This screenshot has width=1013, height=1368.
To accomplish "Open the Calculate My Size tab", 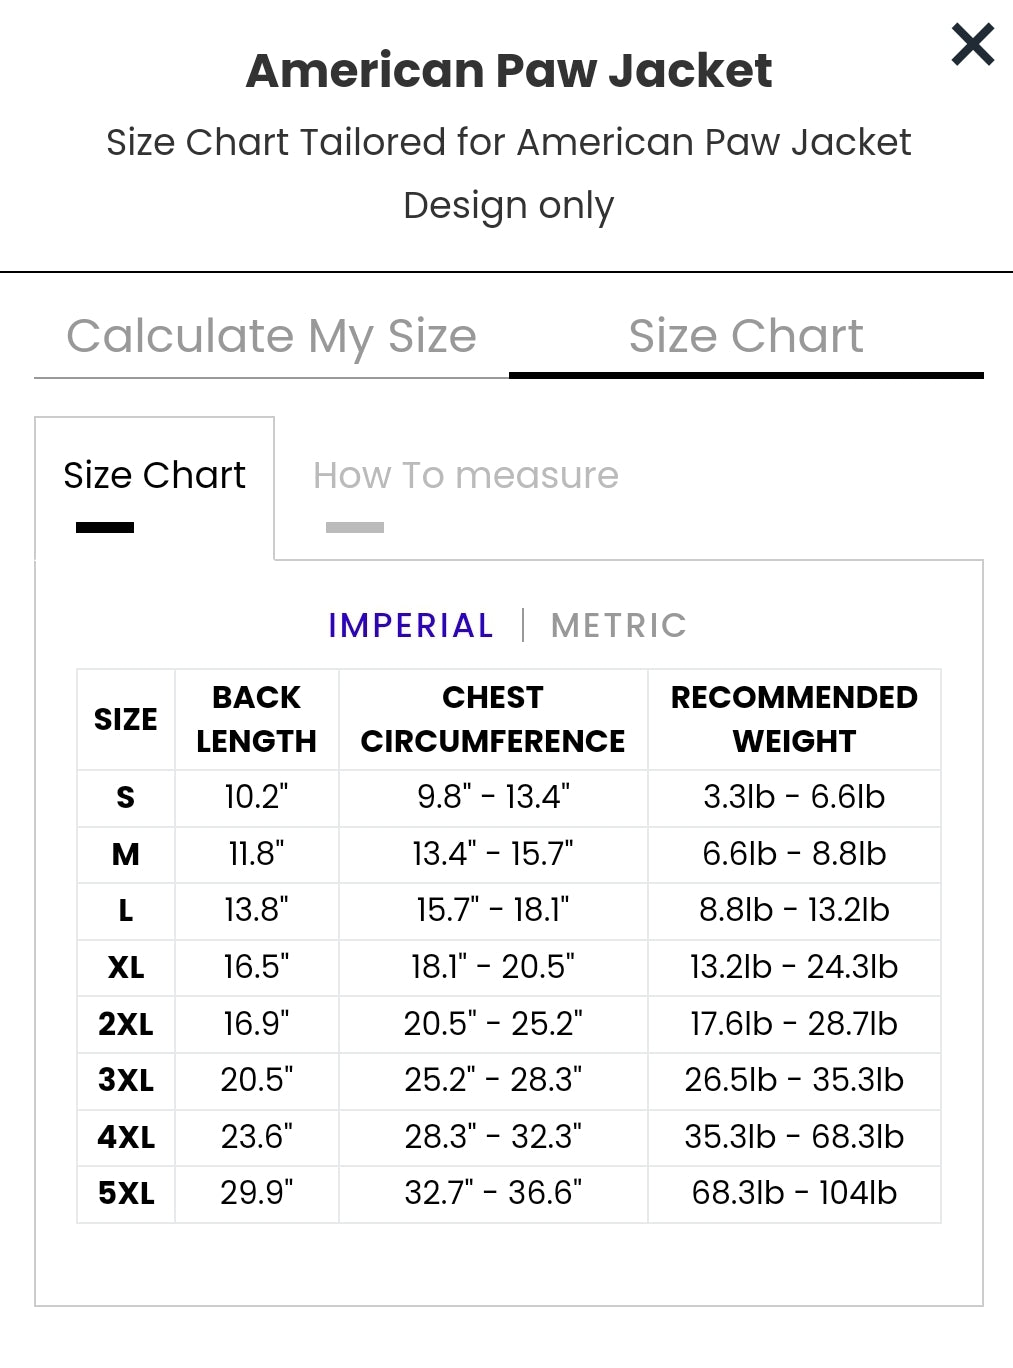I will tap(271, 336).
